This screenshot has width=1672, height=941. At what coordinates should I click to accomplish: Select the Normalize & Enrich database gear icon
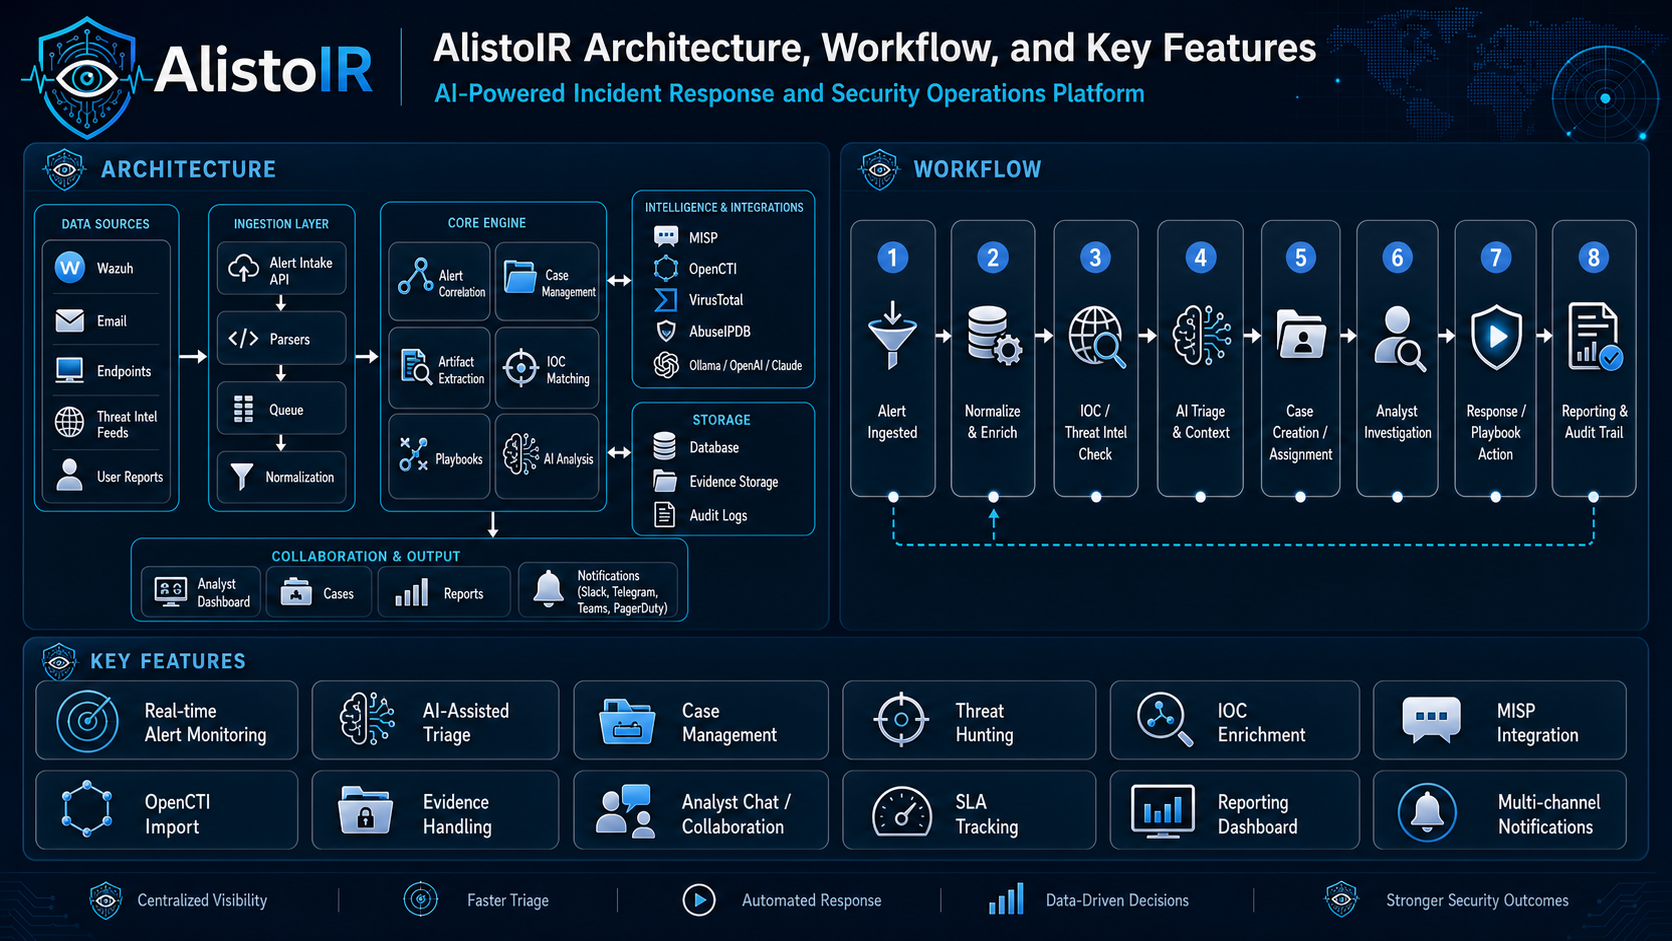click(x=993, y=335)
